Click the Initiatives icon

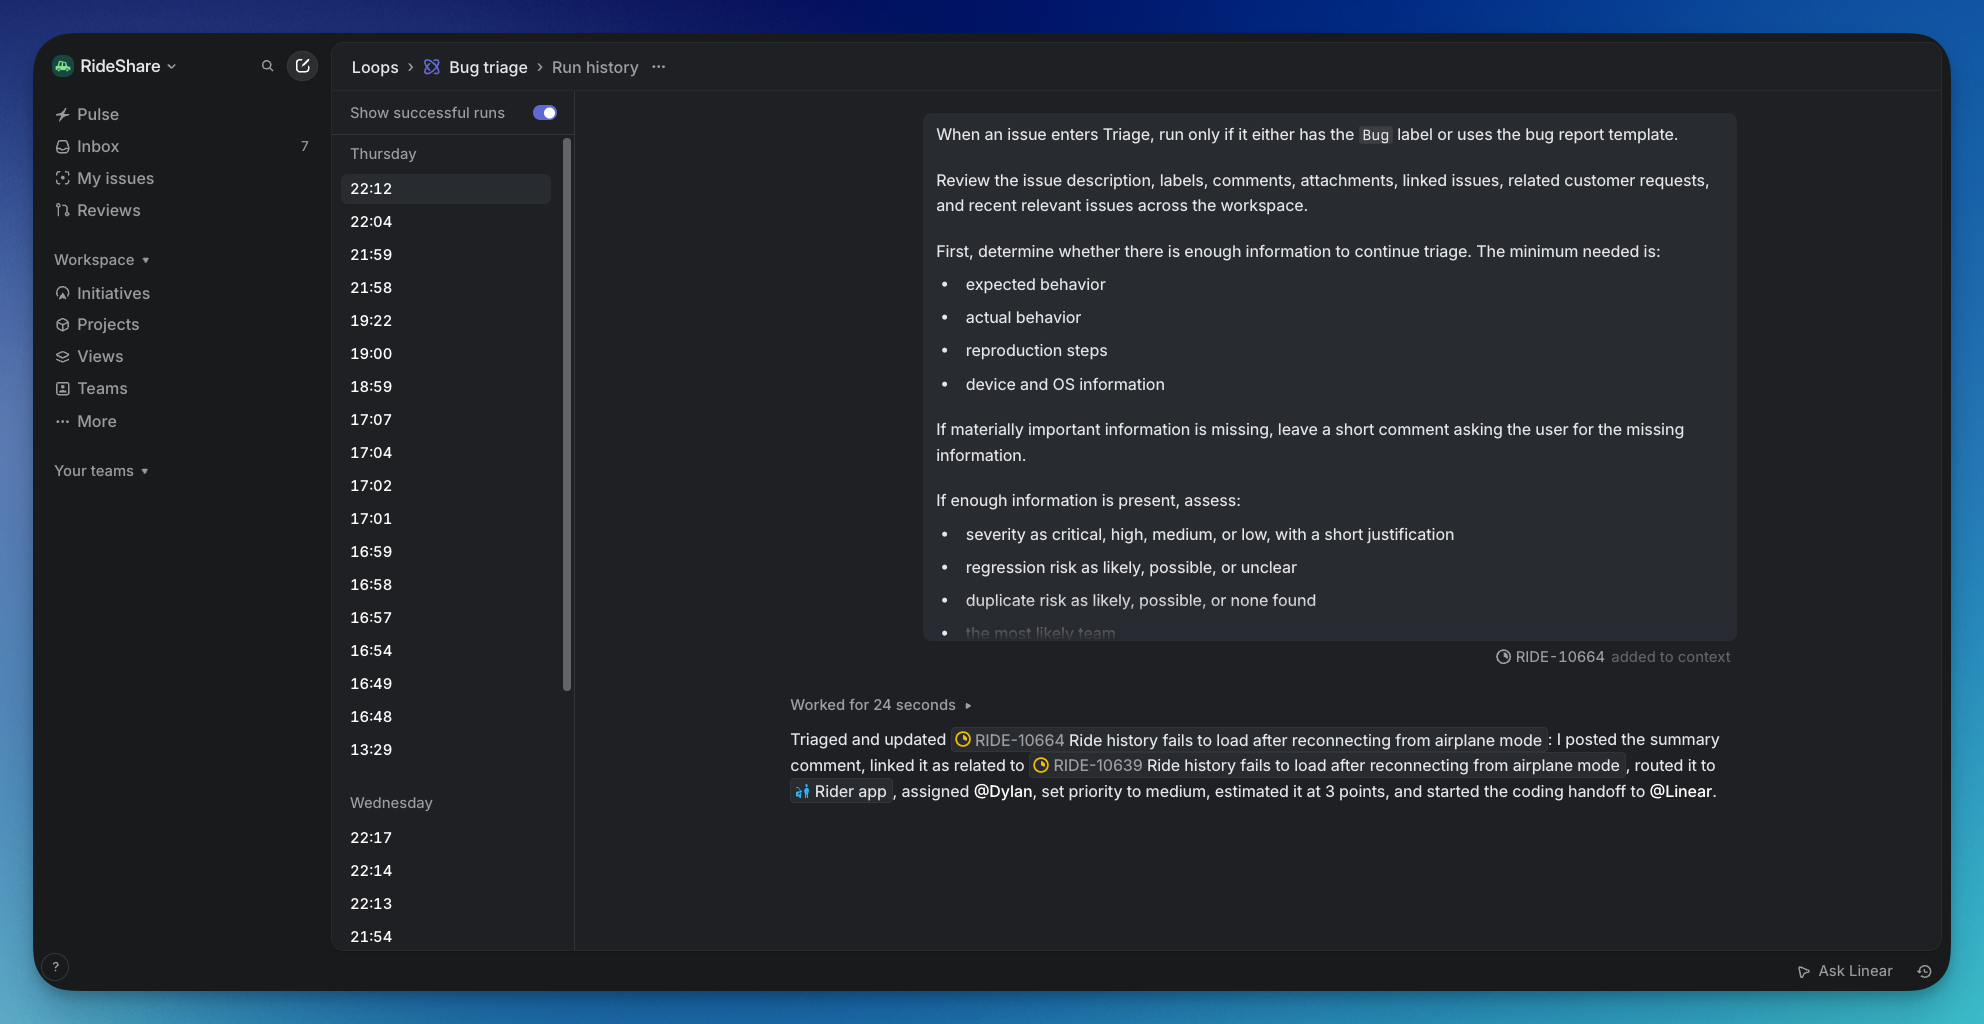(x=63, y=293)
